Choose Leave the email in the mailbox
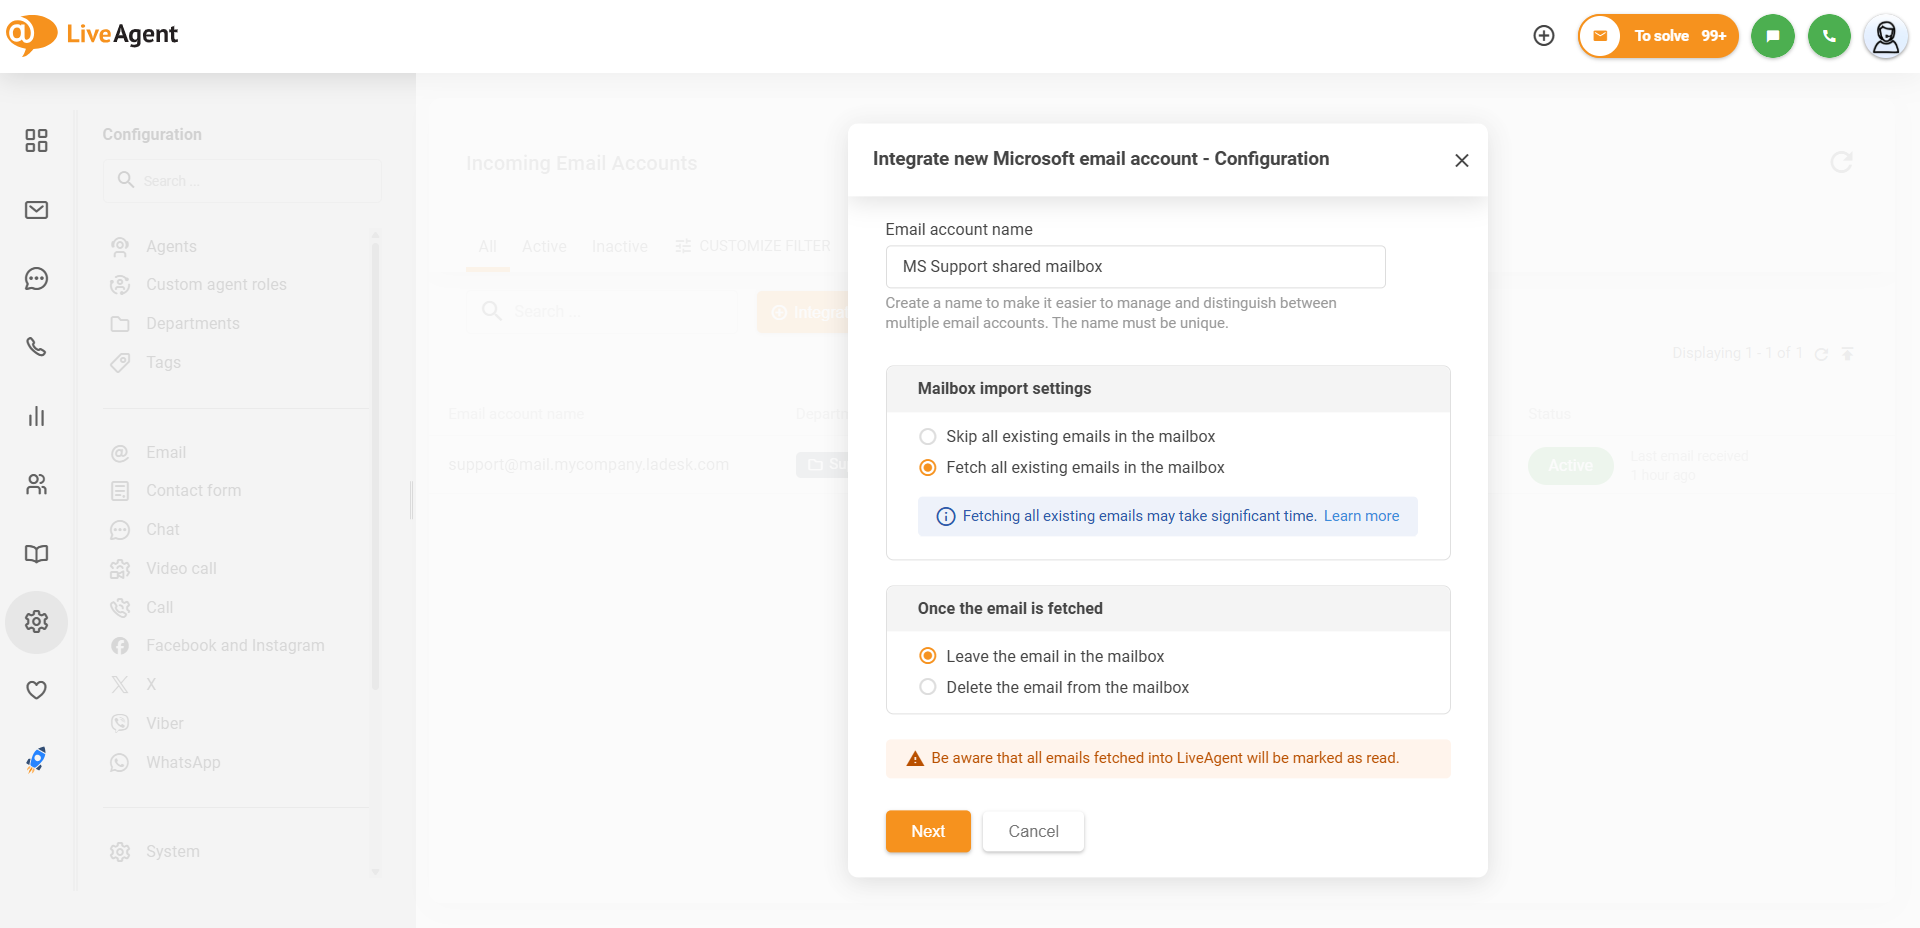Image resolution: width=1920 pixels, height=928 pixels. [928, 656]
